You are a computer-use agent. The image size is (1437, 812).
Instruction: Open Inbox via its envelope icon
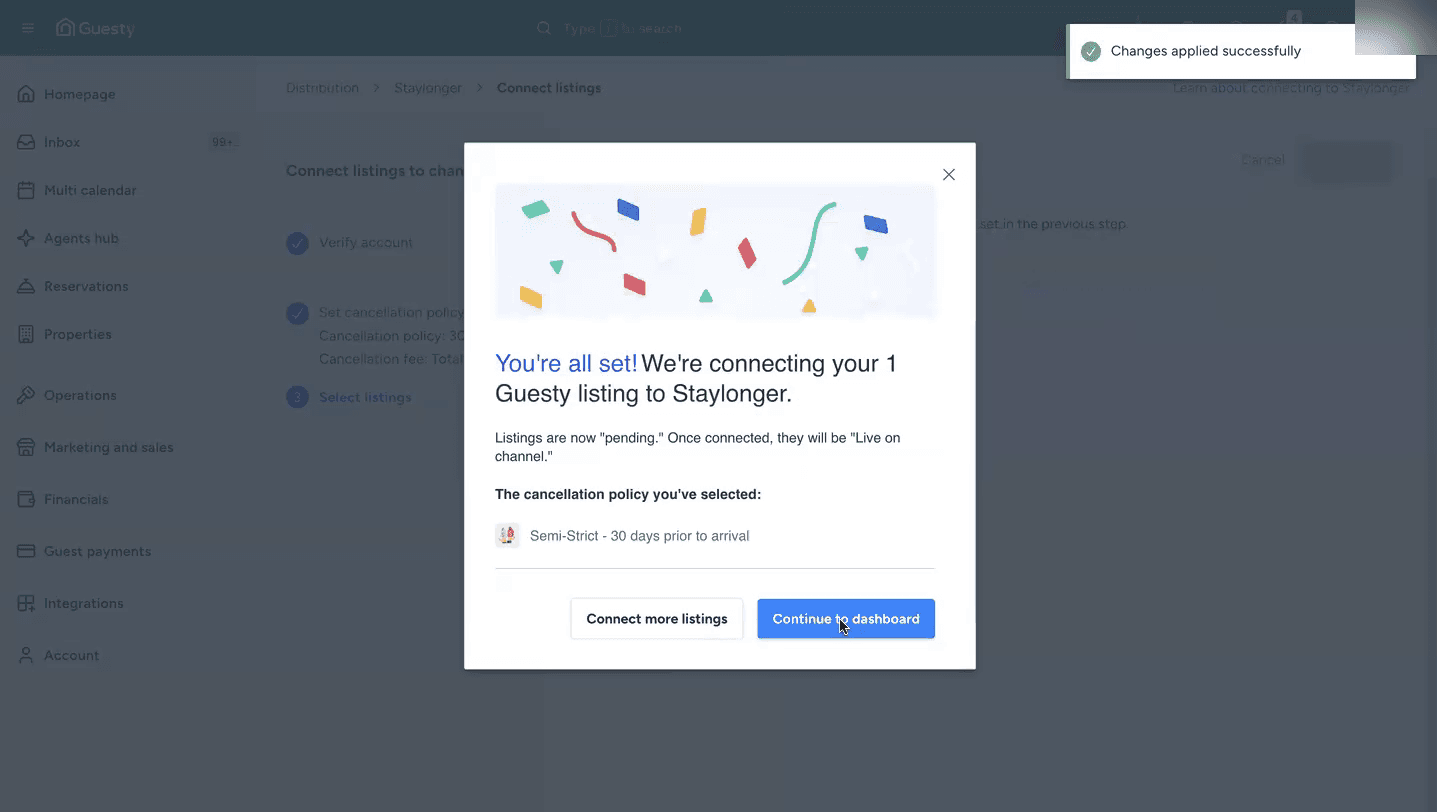tap(26, 142)
